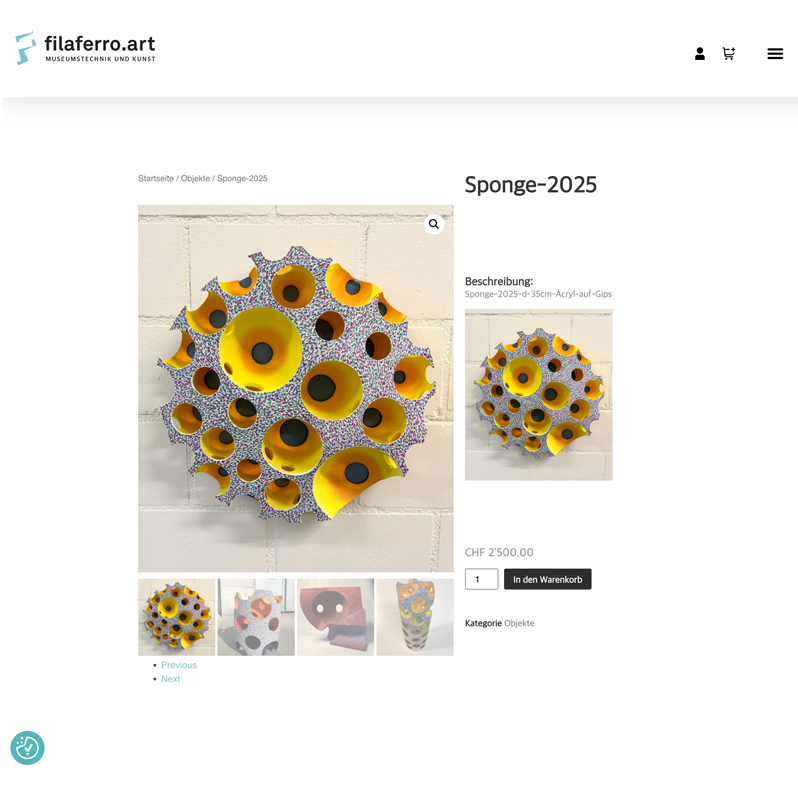
Task: Select the tall vase thumbnail
Action: pyautogui.click(x=415, y=617)
